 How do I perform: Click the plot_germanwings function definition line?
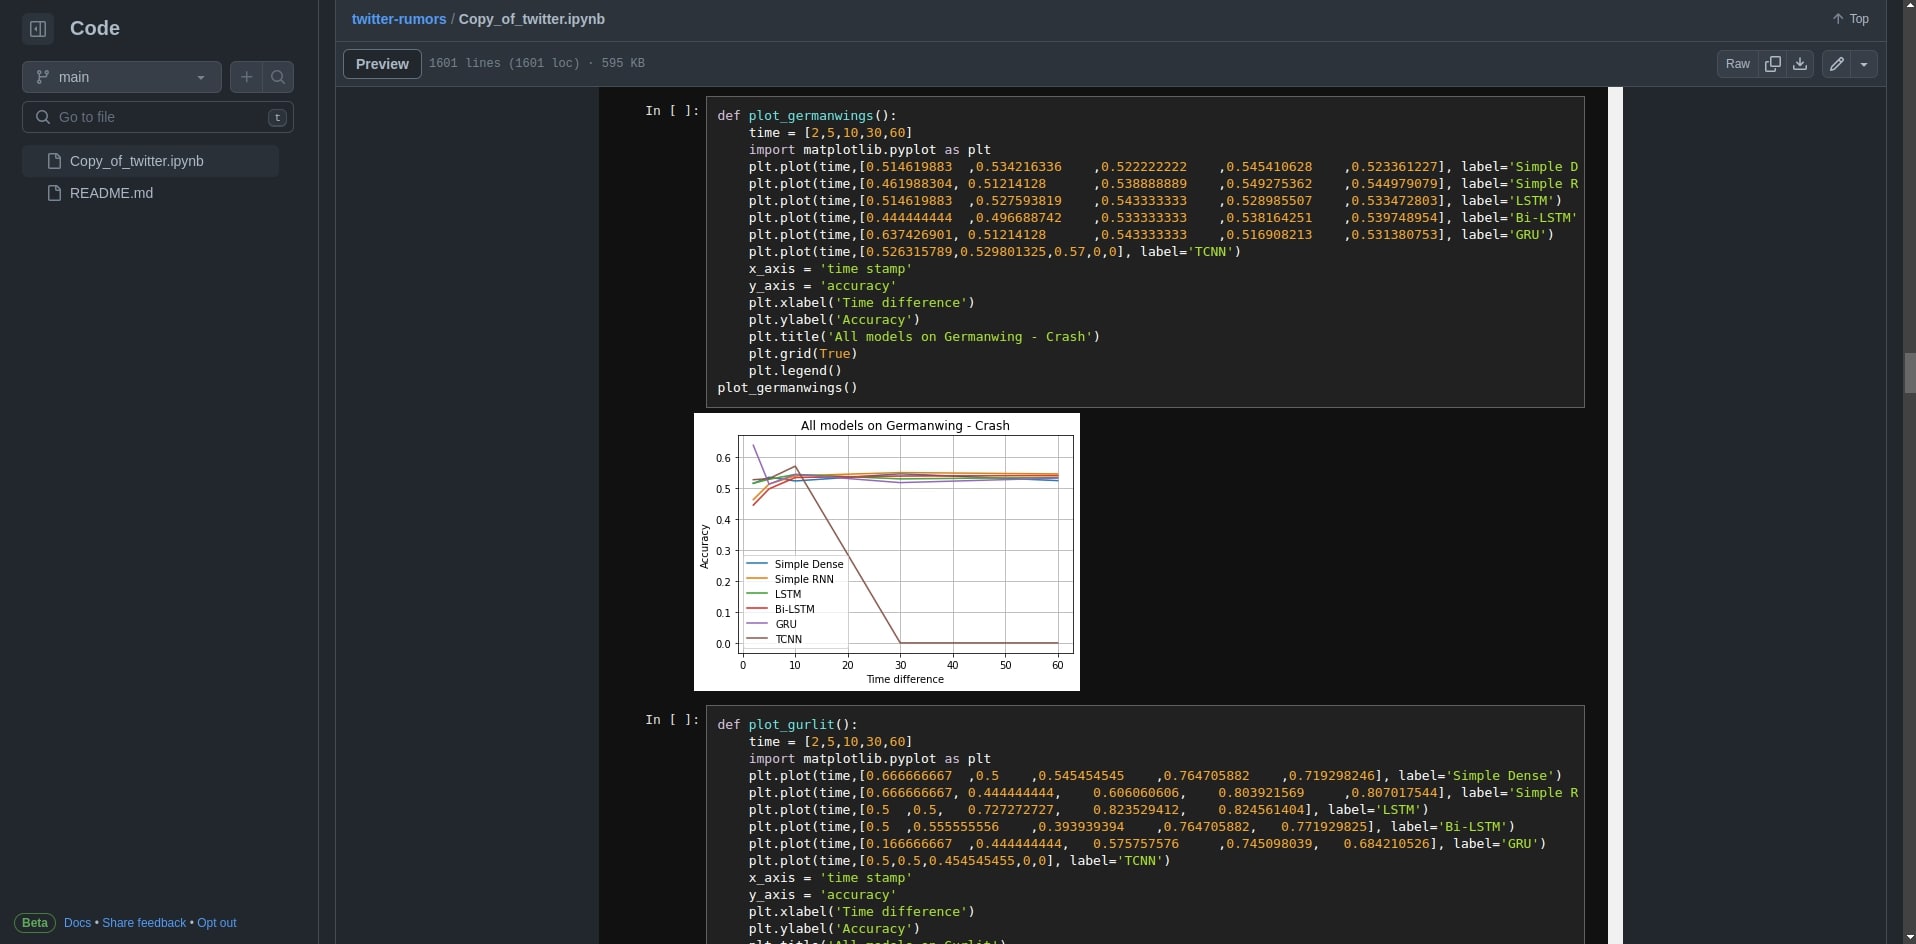pyautogui.click(x=807, y=116)
